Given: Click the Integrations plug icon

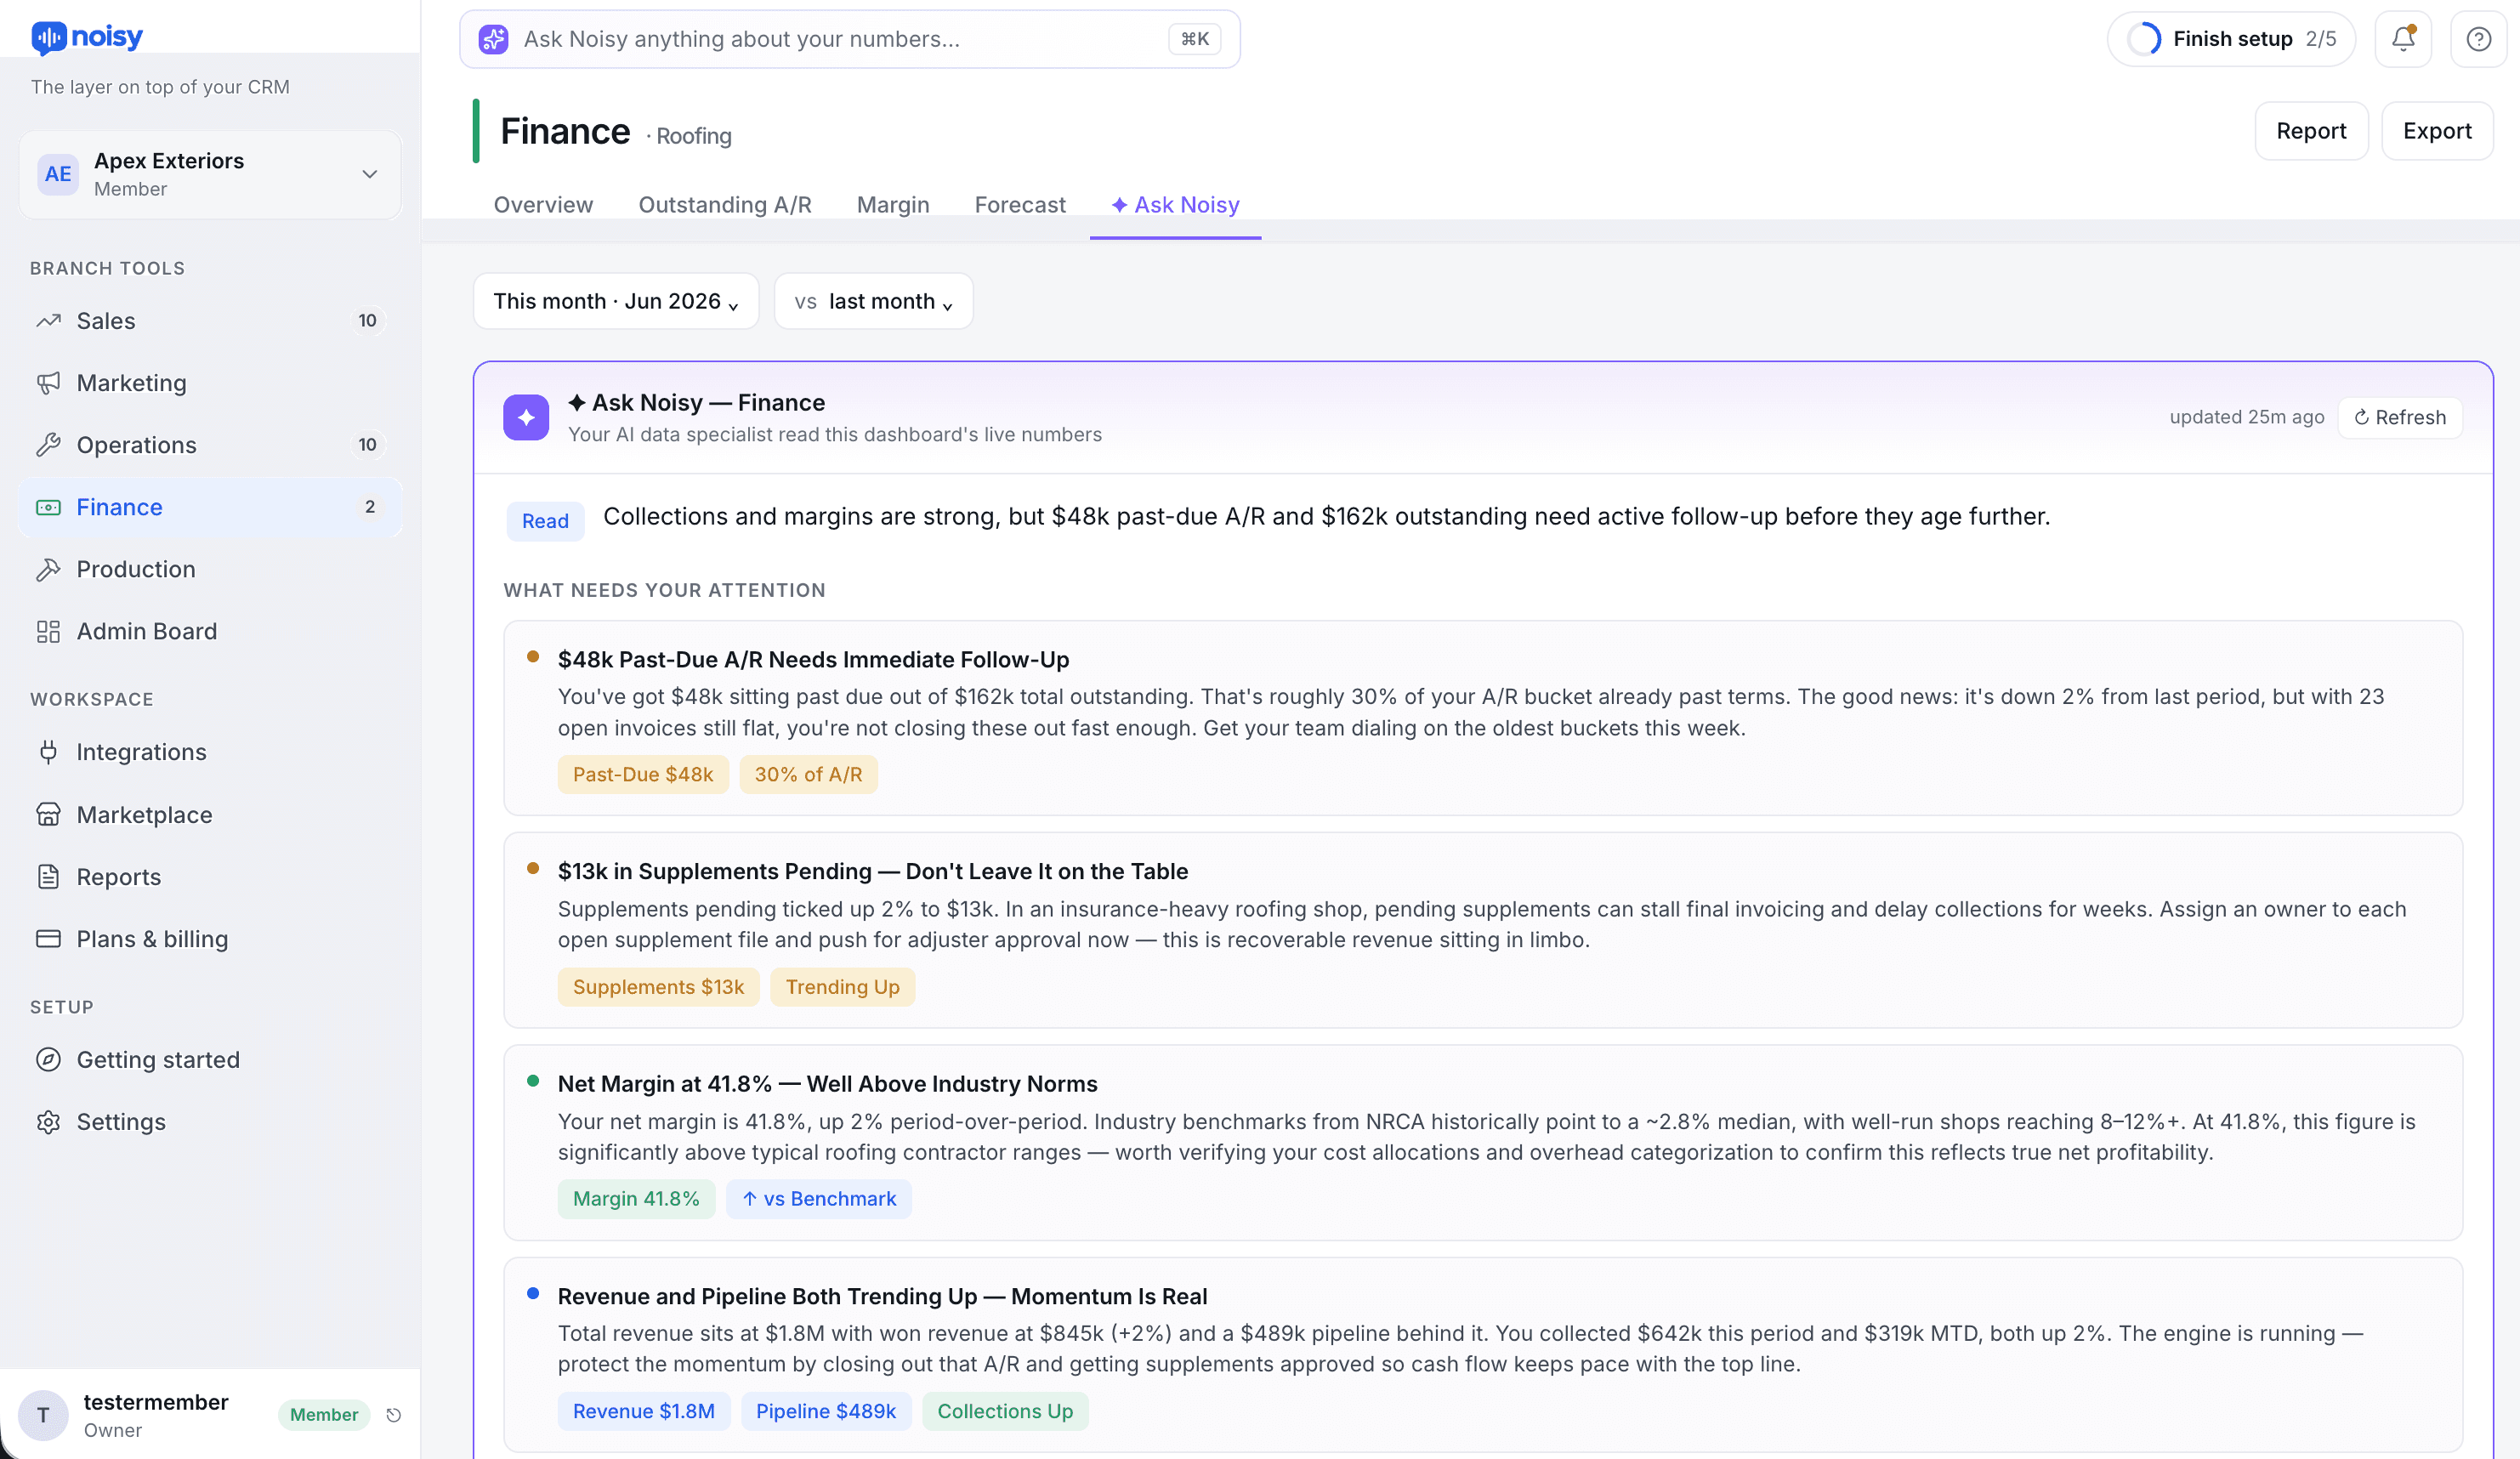Looking at the screenshot, I should (x=48, y=752).
